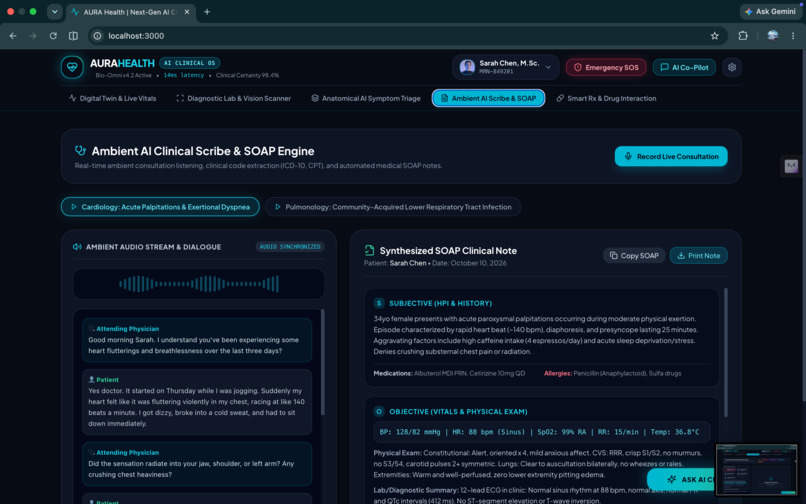Click the S badge of Subjective section
Screen dimensions: 806x504
point(379,303)
